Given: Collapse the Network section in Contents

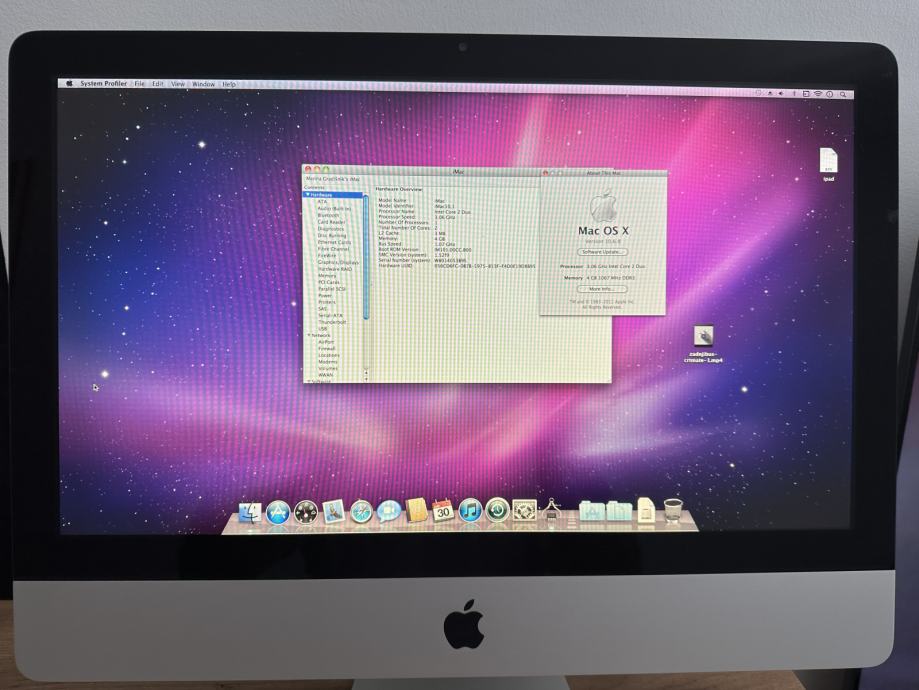Looking at the screenshot, I should point(309,335).
